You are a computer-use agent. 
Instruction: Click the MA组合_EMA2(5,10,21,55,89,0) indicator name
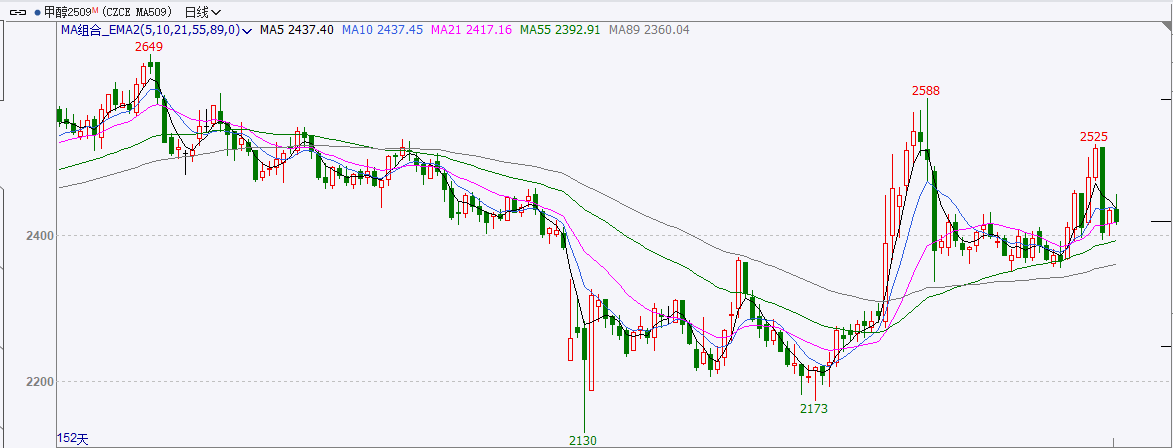pyautogui.click(x=150, y=30)
